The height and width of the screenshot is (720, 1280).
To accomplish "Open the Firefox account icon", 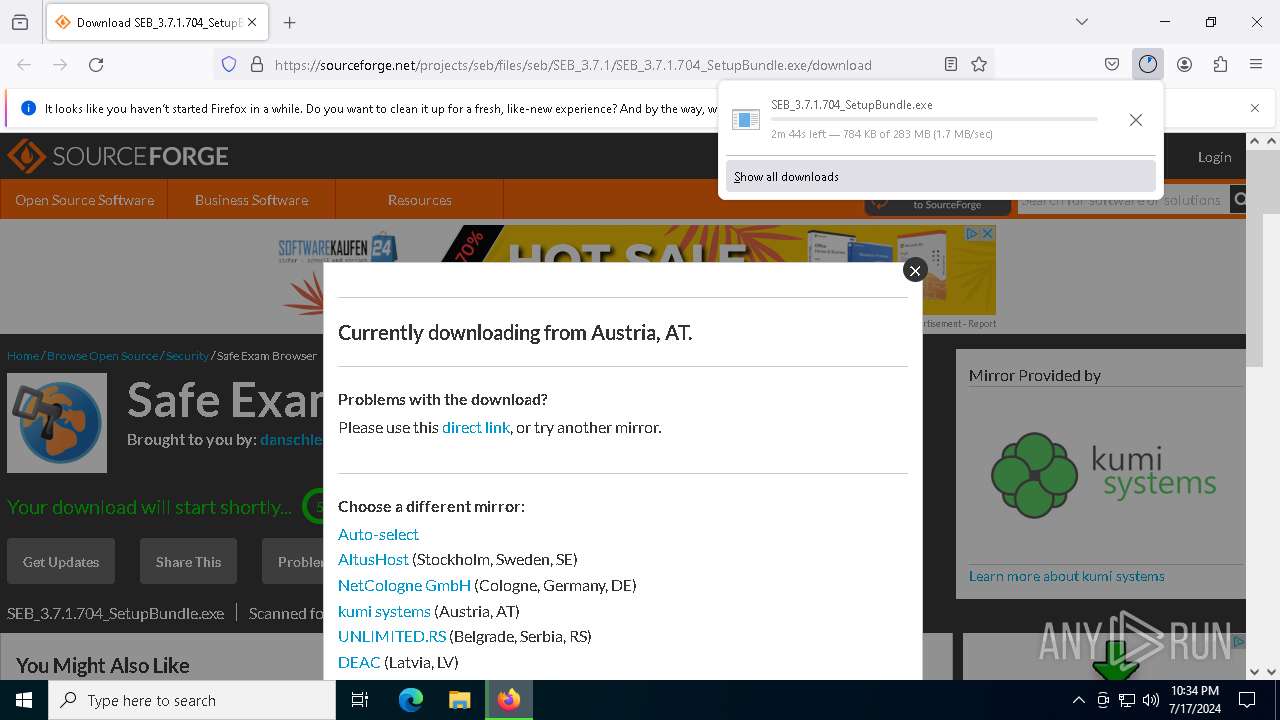I will pyautogui.click(x=1184, y=64).
